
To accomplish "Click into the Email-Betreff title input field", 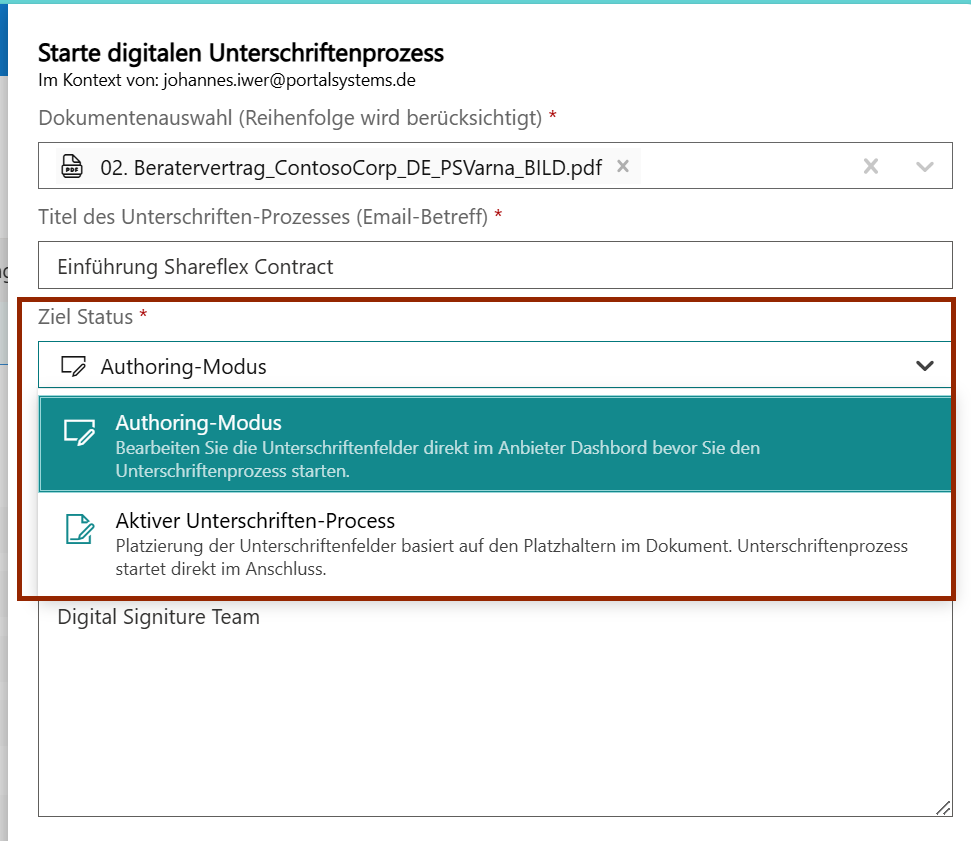I will (495, 266).
